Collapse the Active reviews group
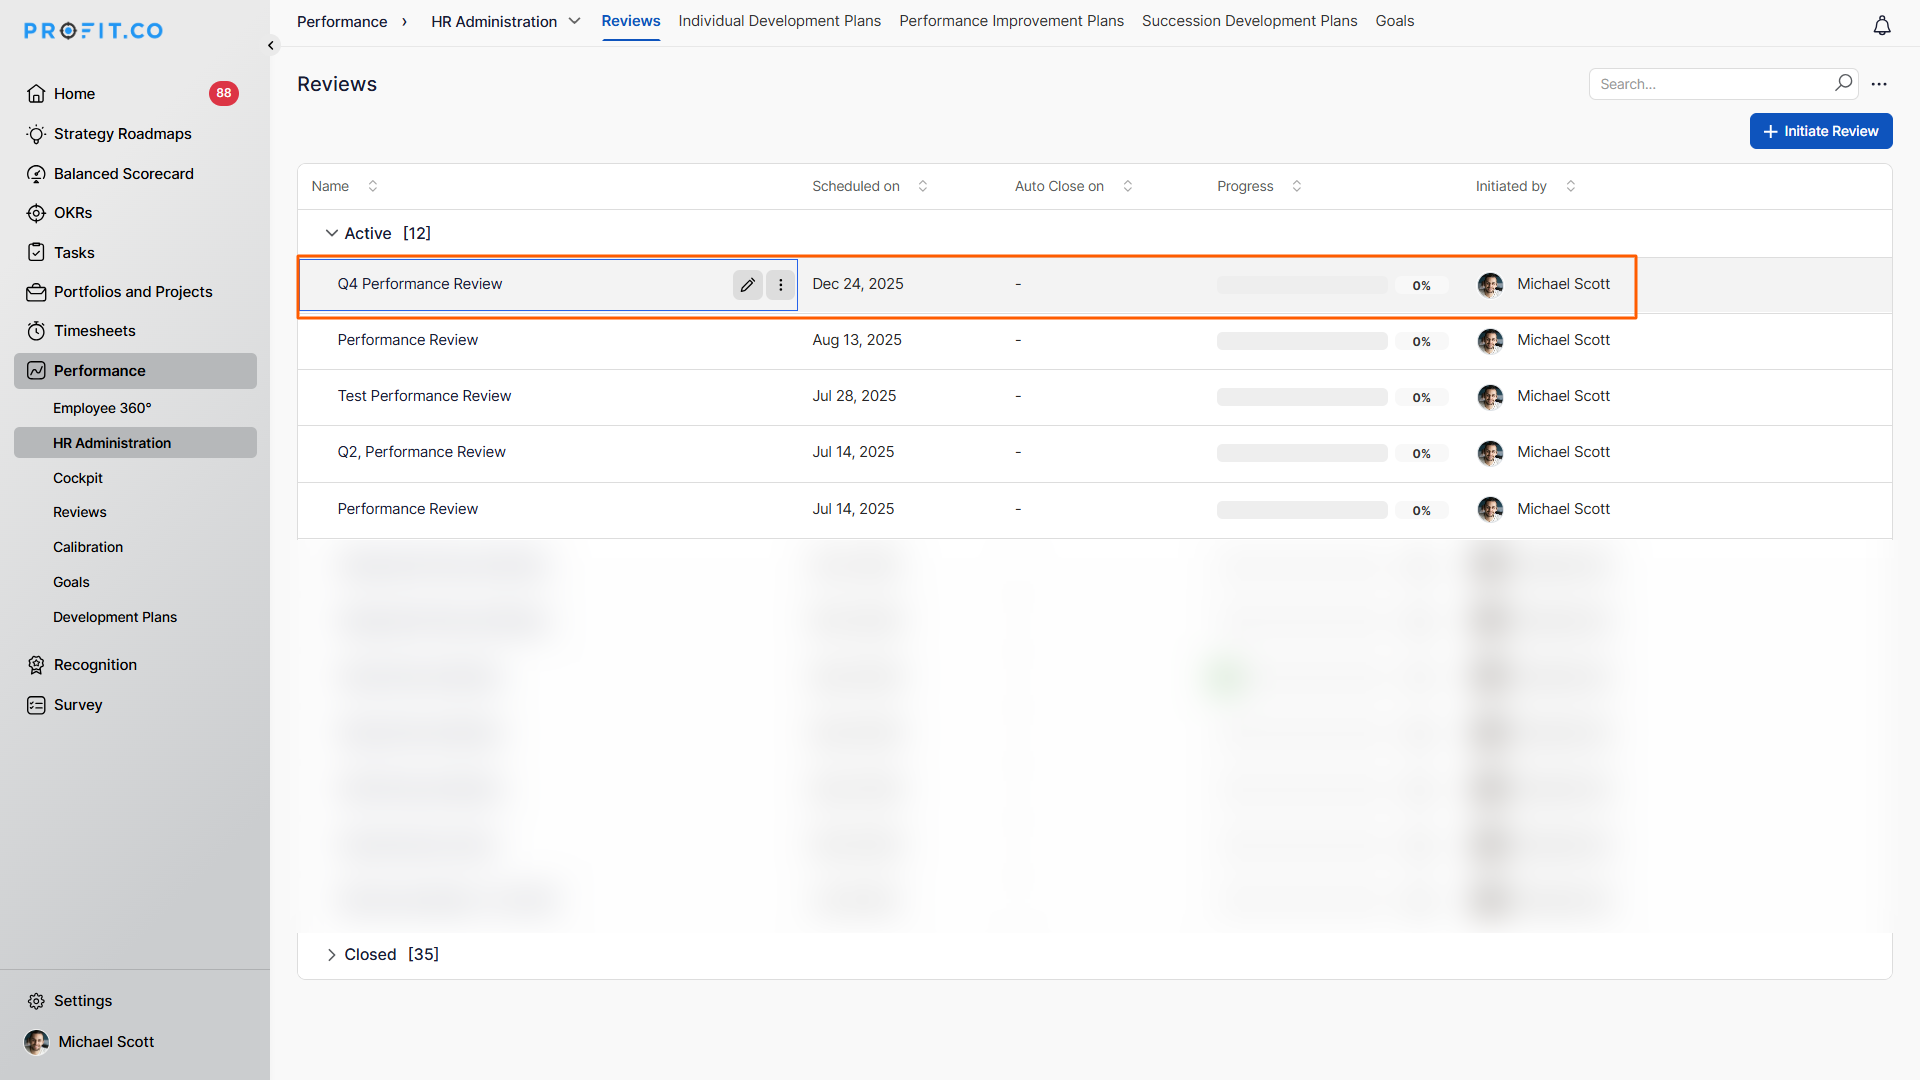This screenshot has height=1080, width=1920. point(331,233)
